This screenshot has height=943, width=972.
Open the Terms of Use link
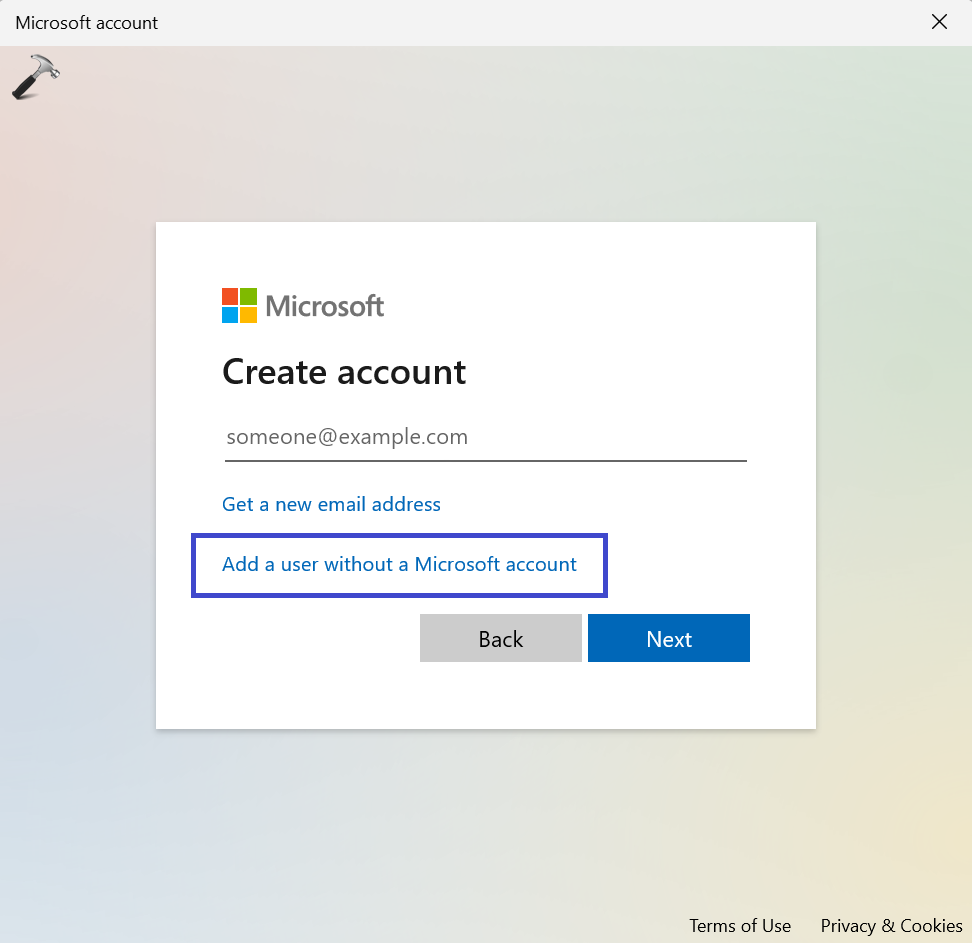(739, 925)
